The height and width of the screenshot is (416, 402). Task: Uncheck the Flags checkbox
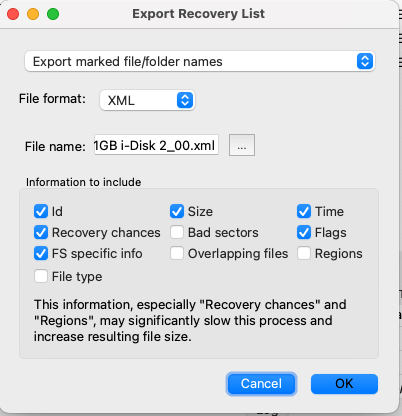[x=304, y=232]
